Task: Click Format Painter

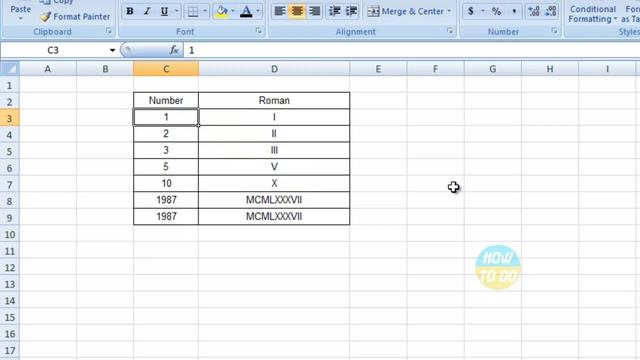Action: click(x=76, y=17)
